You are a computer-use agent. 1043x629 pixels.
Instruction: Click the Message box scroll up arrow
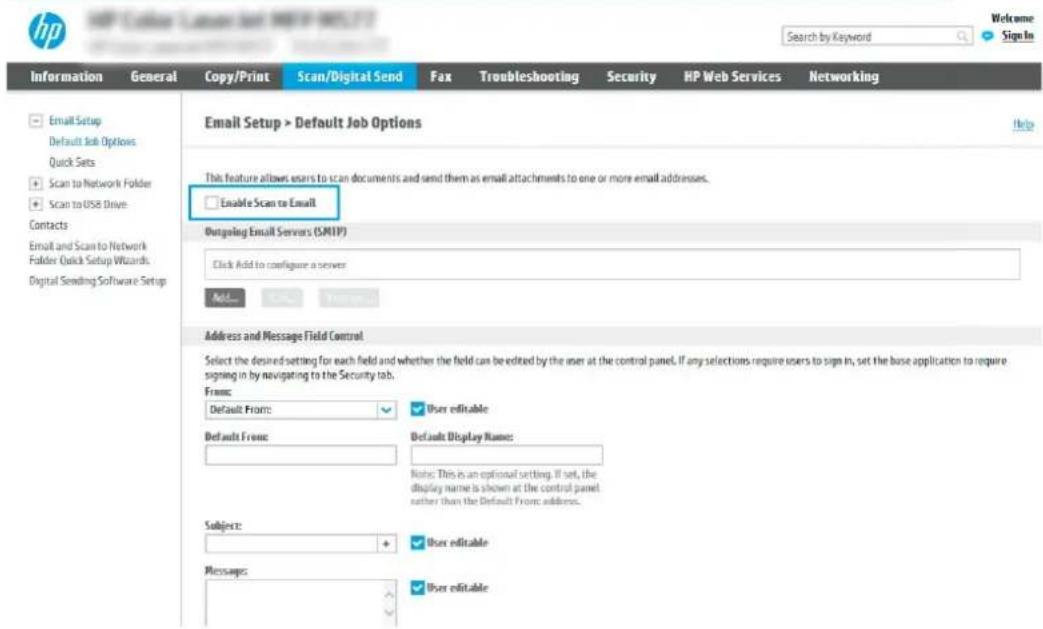(x=389, y=594)
